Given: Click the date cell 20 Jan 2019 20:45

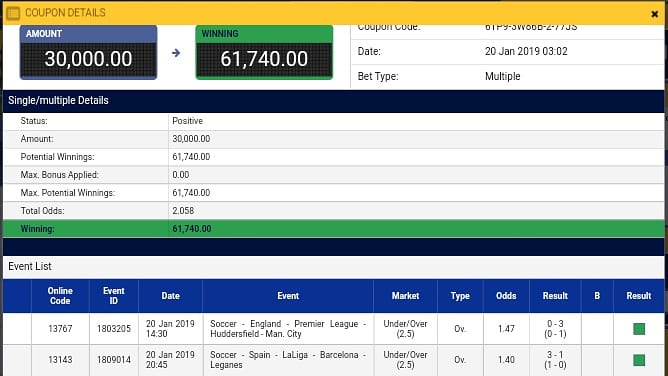Looking at the screenshot, I should pyautogui.click(x=170, y=360).
